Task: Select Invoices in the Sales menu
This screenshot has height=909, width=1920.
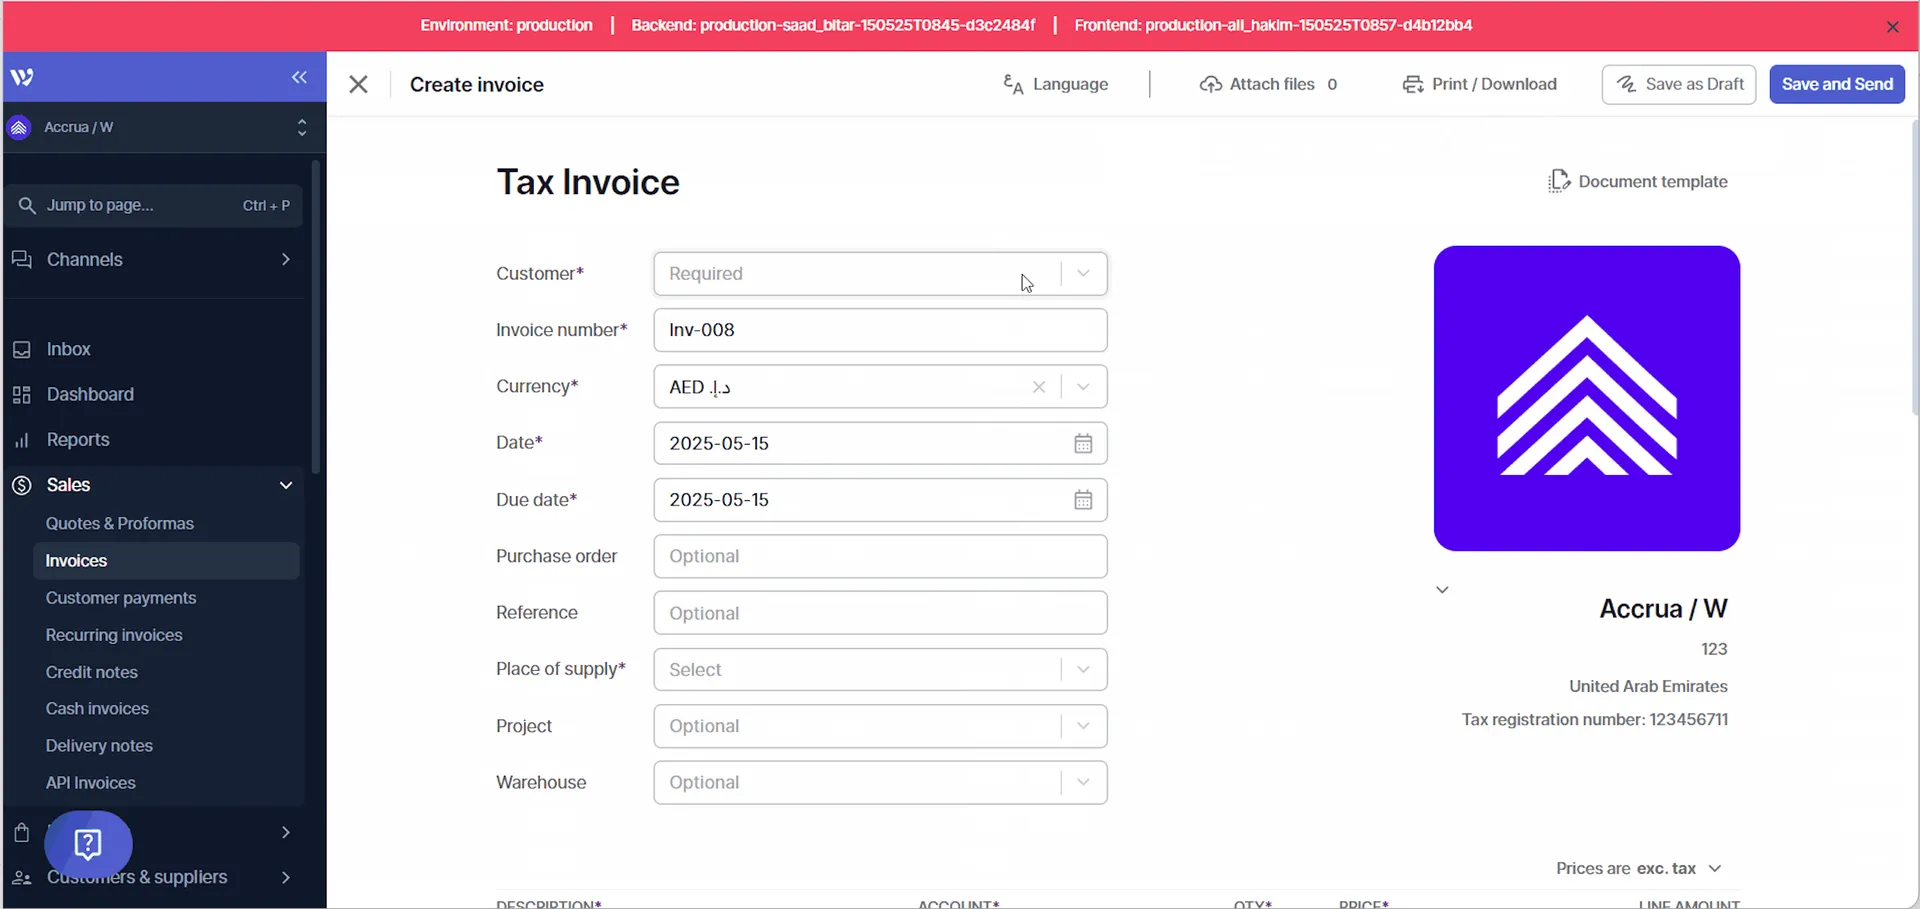Action: pyautogui.click(x=76, y=561)
